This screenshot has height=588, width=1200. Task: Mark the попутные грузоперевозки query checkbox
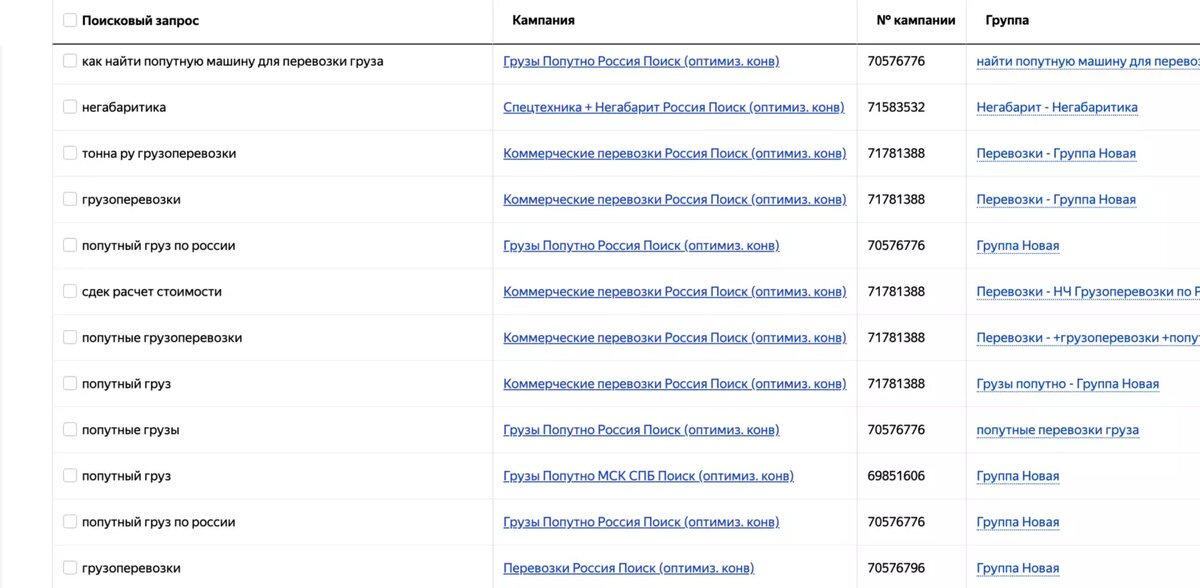pyautogui.click(x=70, y=337)
